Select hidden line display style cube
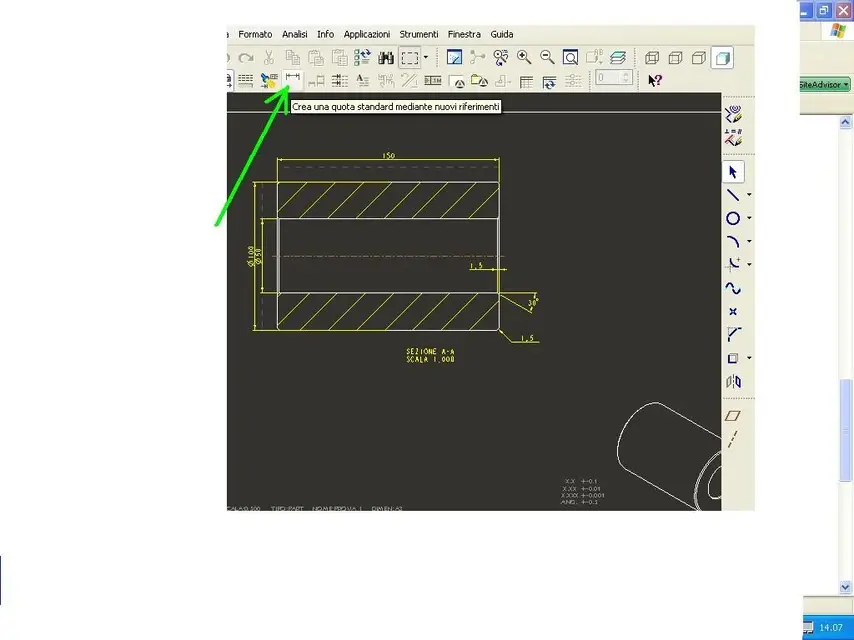The image size is (854, 640). click(675, 58)
